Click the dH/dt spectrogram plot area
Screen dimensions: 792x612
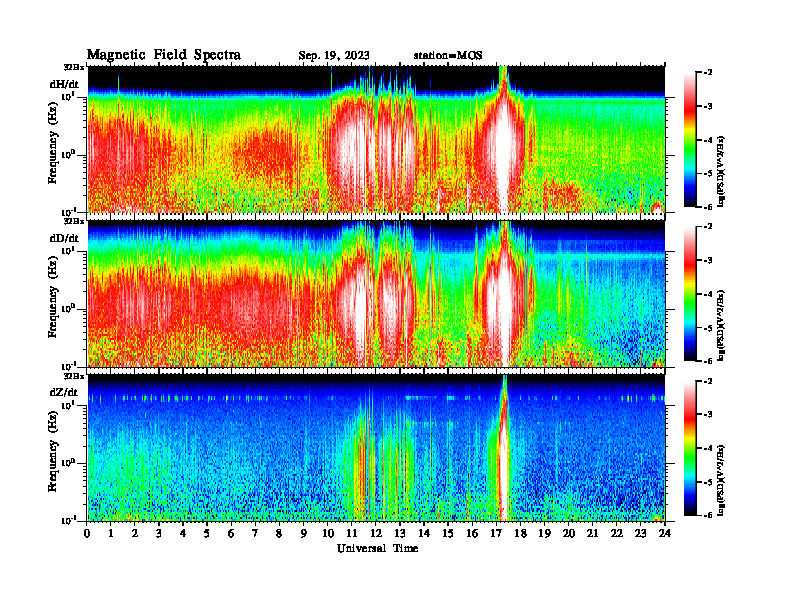pyautogui.click(x=376, y=139)
